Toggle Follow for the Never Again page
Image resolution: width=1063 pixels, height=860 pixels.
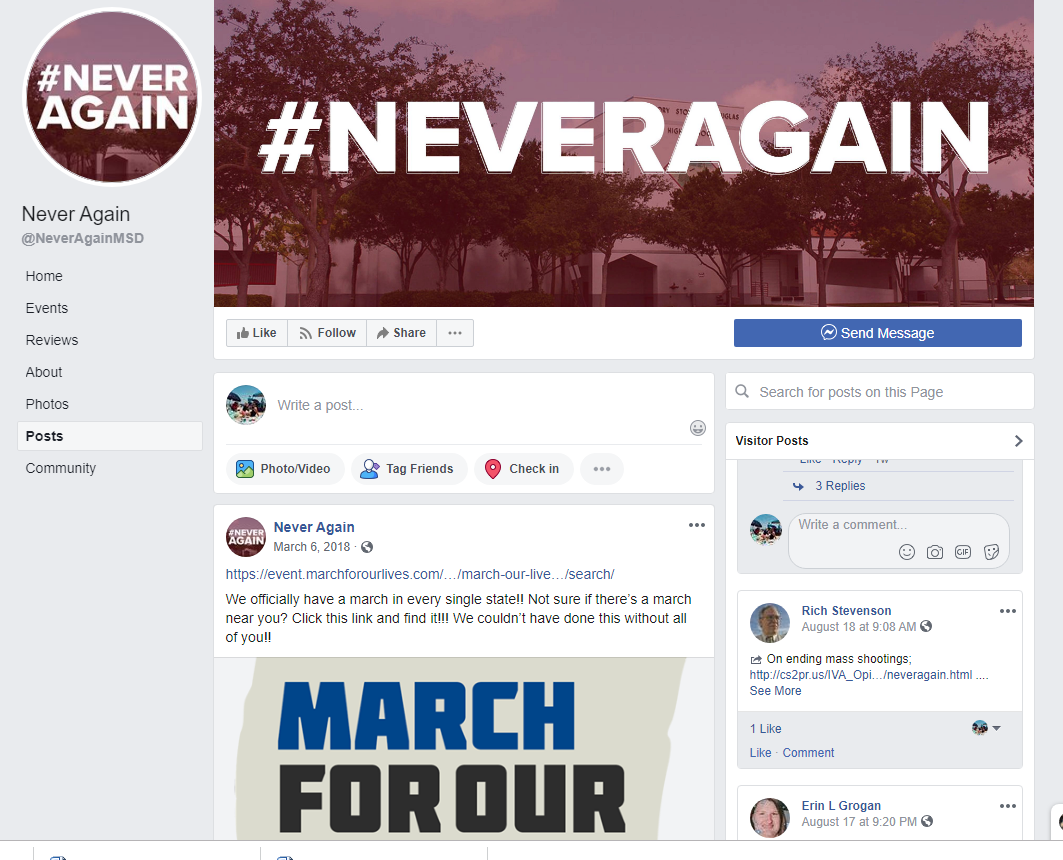[x=327, y=333]
